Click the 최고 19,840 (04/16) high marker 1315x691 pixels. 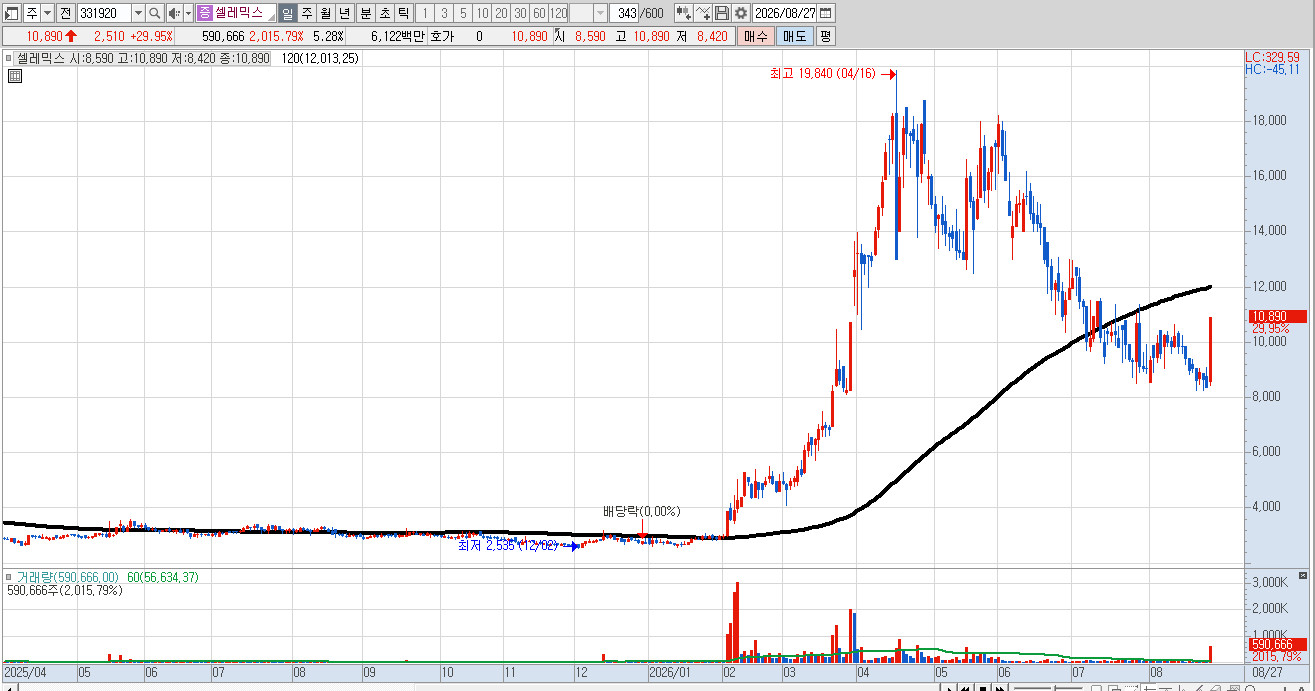pyautogui.click(x=822, y=73)
